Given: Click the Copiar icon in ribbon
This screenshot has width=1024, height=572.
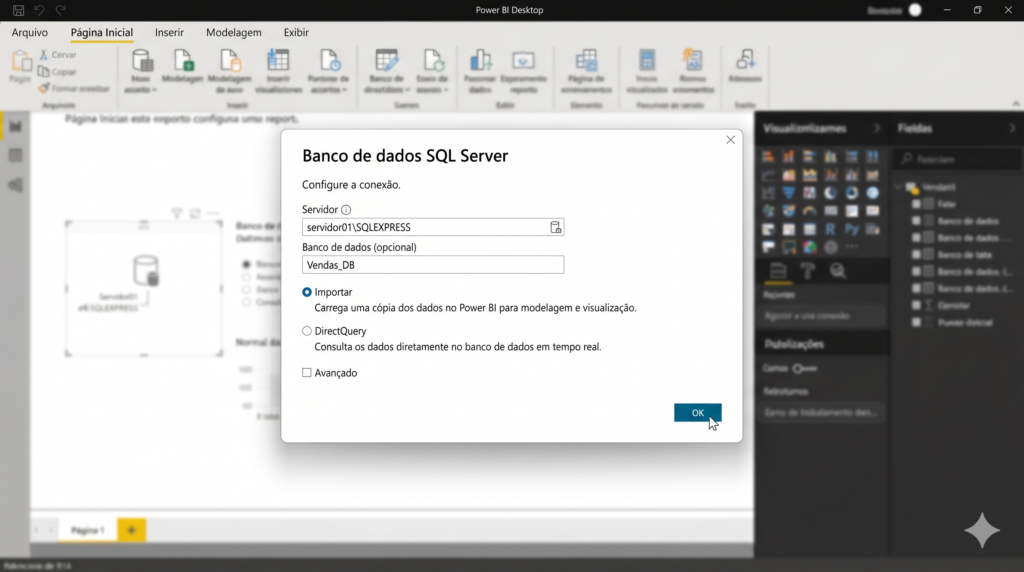Looking at the screenshot, I should (44, 71).
